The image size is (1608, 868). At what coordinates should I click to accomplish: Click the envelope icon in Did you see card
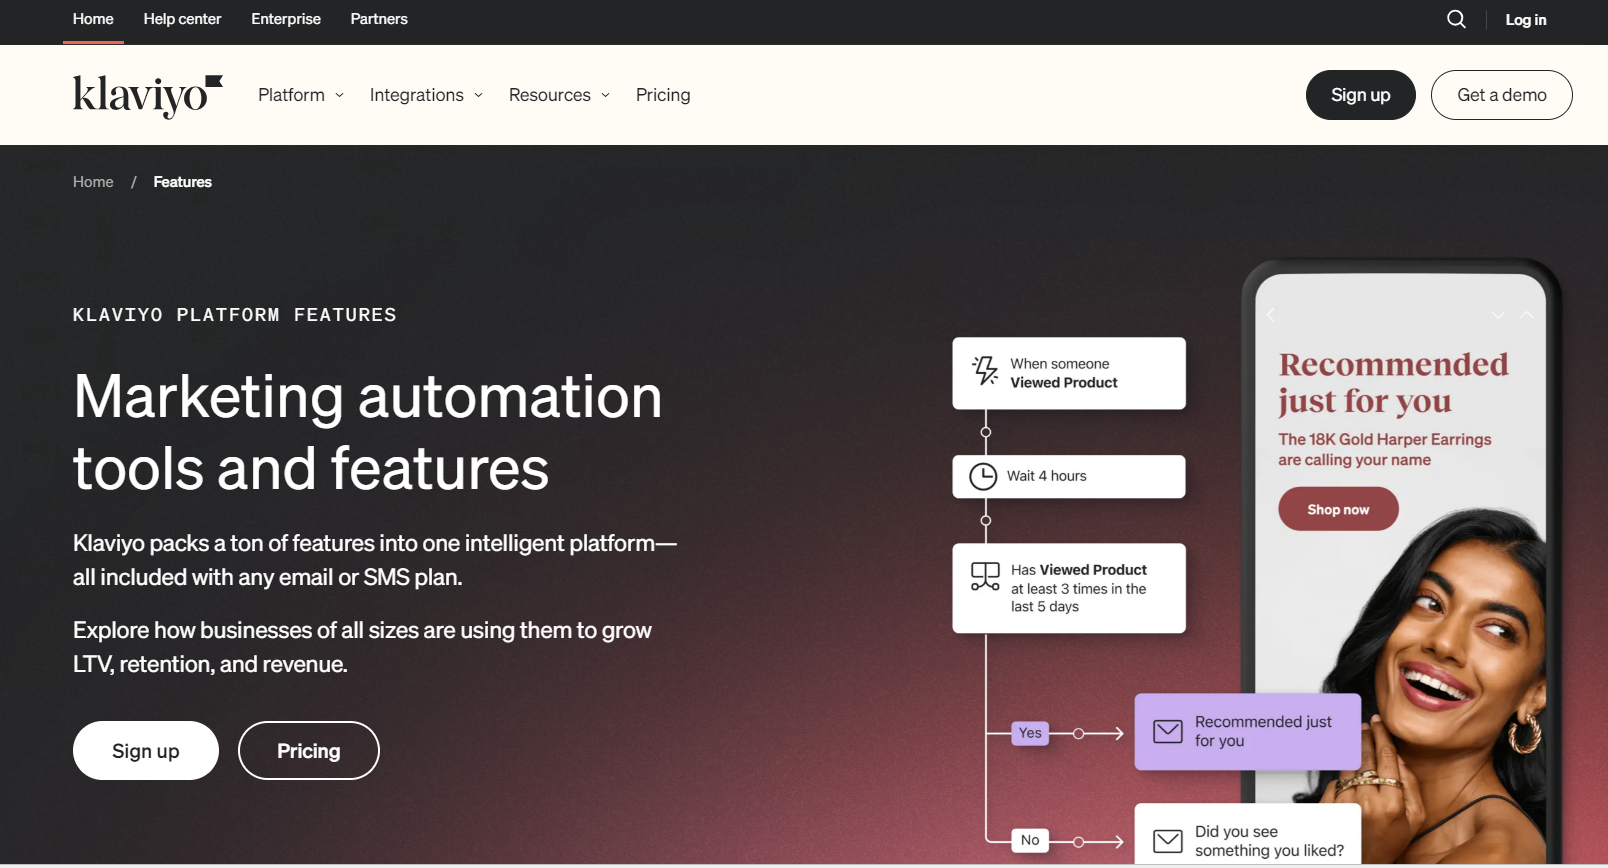[x=1167, y=841]
